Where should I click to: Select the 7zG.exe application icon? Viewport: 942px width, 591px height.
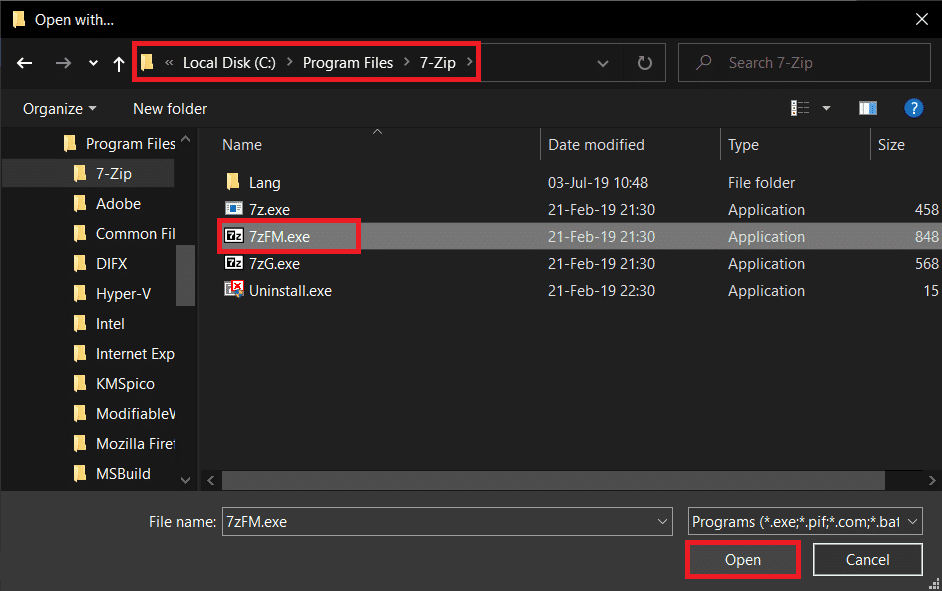pos(232,263)
